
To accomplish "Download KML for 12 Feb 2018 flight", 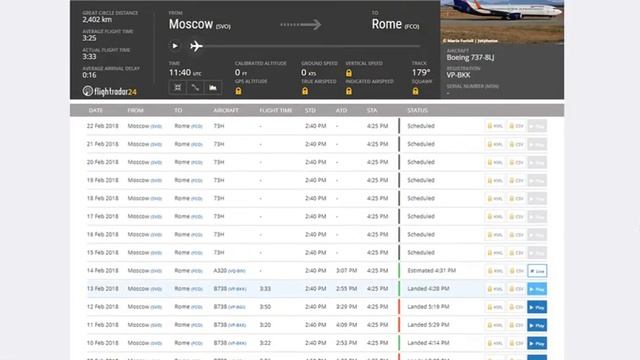I will 495,307.
